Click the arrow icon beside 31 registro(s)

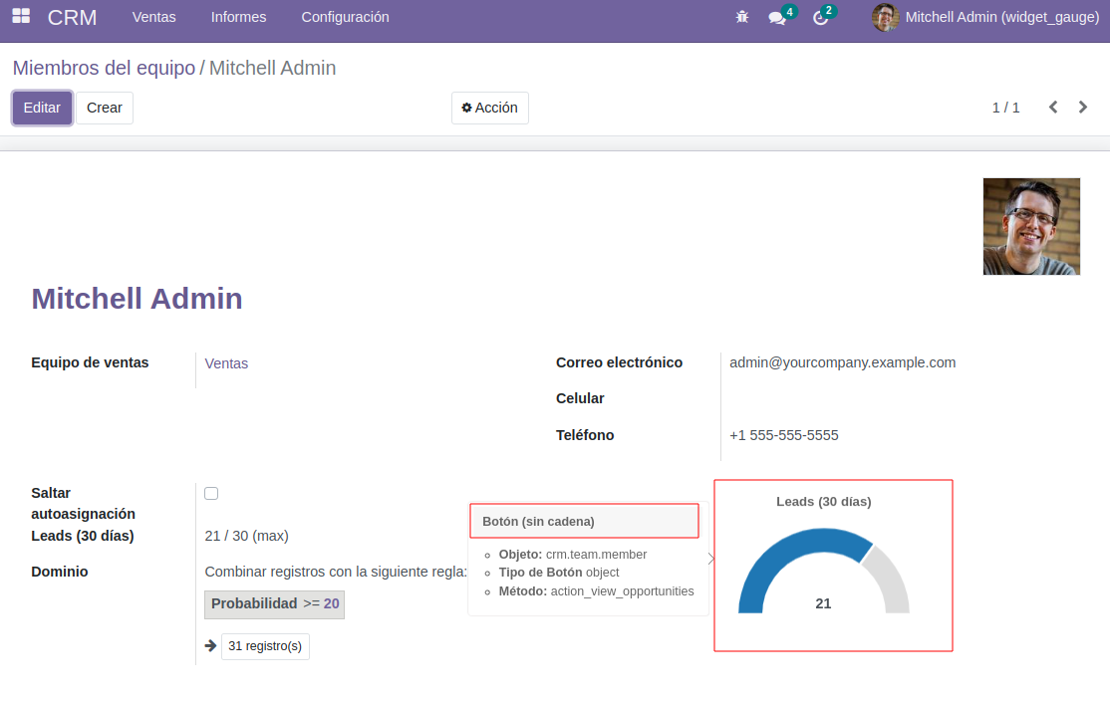(x=210, y=645)
